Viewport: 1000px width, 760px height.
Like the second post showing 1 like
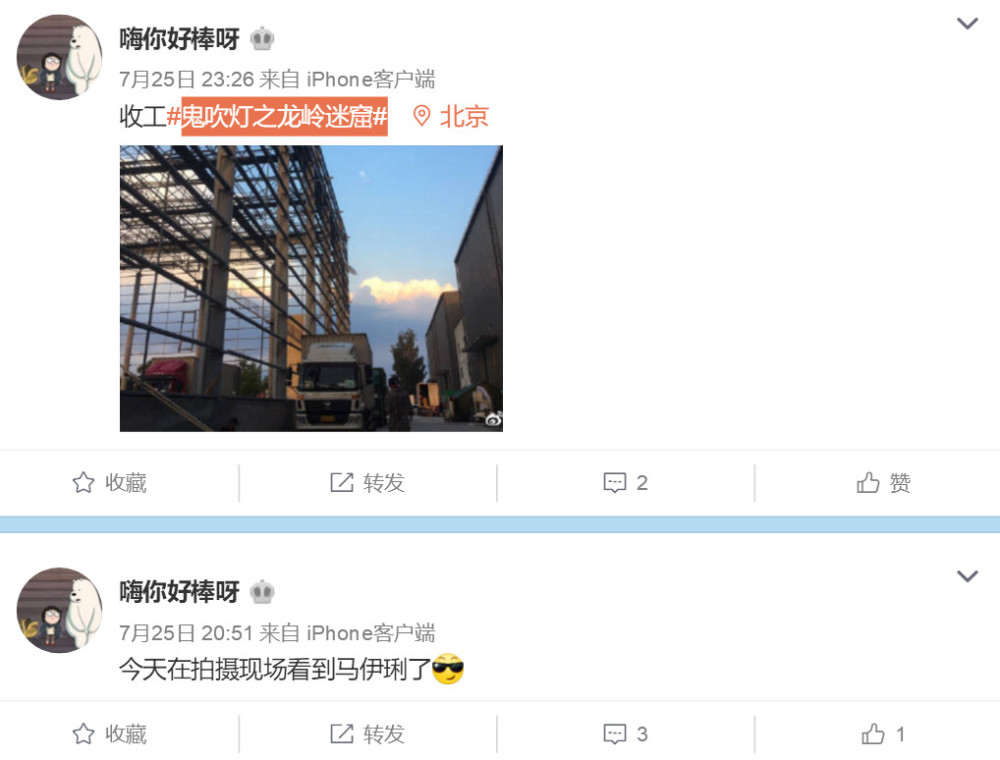click(x=883, y=734)
